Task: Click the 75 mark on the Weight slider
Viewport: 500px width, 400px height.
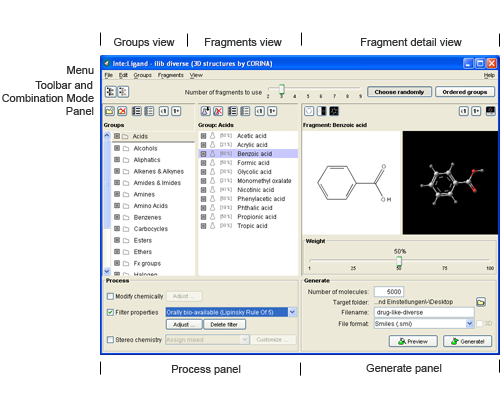Action: coord(445,268)
